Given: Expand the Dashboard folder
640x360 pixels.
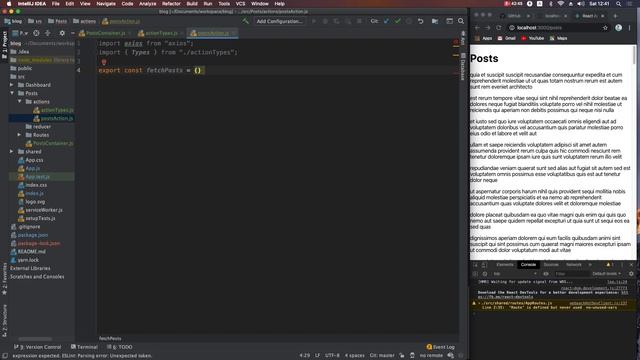Looking at the screenshot, I should click(11, 85).
